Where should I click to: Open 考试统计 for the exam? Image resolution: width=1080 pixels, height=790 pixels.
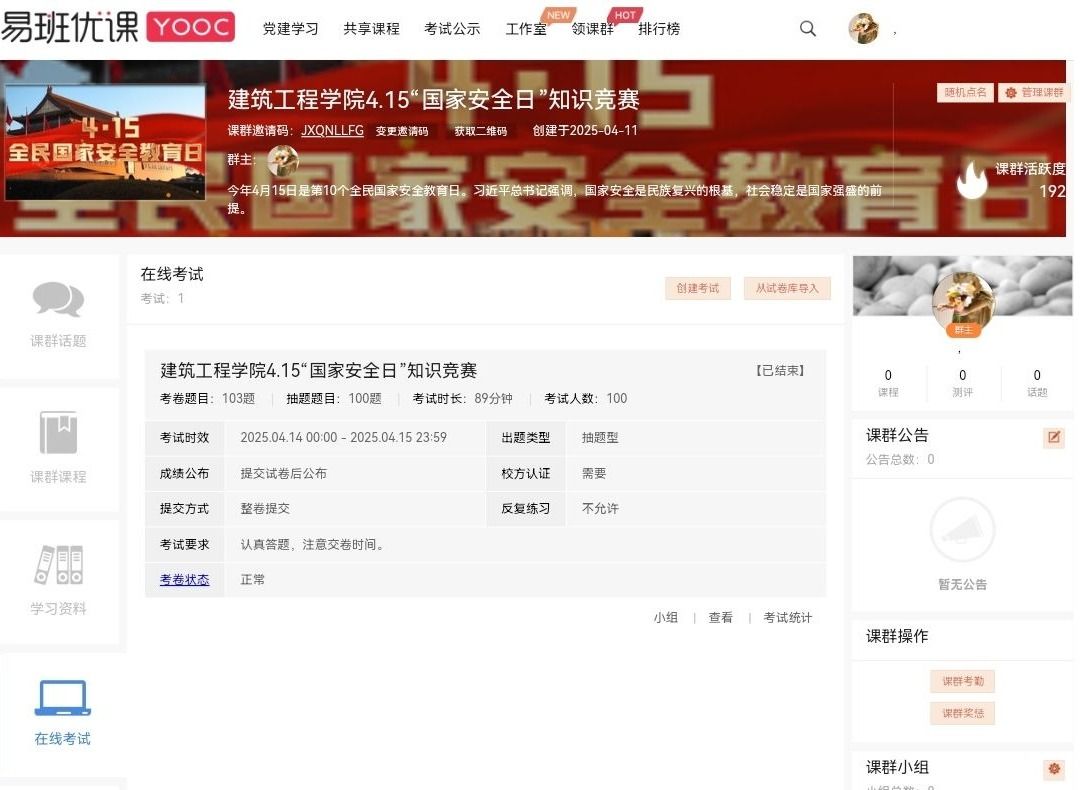tap(788, 618)
